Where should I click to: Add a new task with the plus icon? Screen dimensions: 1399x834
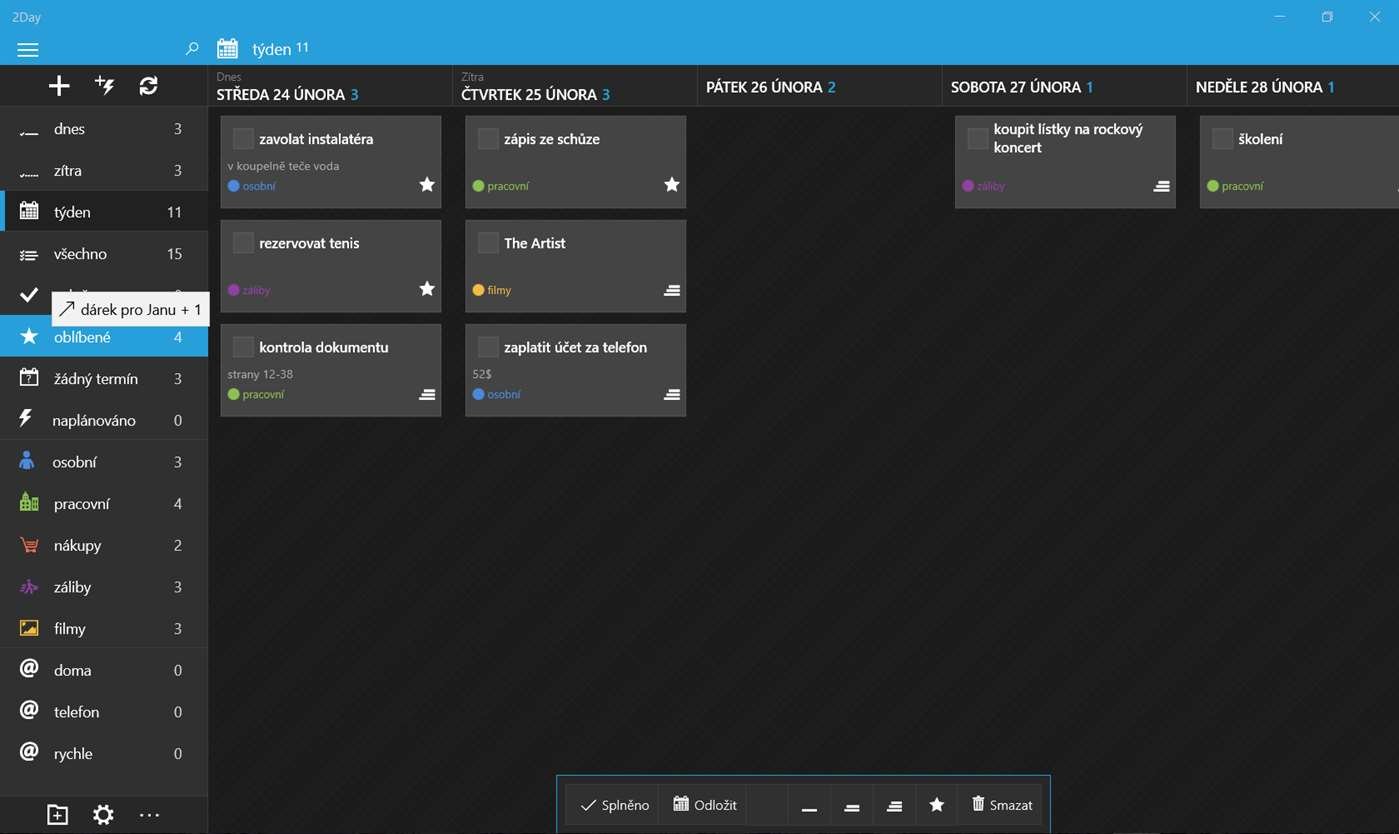[x=59, y=86]
